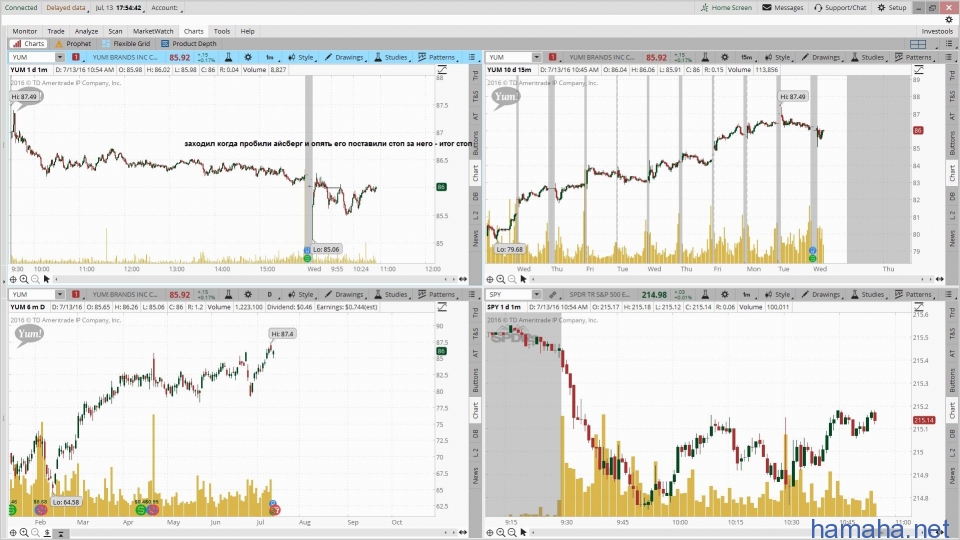960x540 pixels.
Task: Expand YUM symbol dropdown in top-left chart
Action: [x=61, y=57]
